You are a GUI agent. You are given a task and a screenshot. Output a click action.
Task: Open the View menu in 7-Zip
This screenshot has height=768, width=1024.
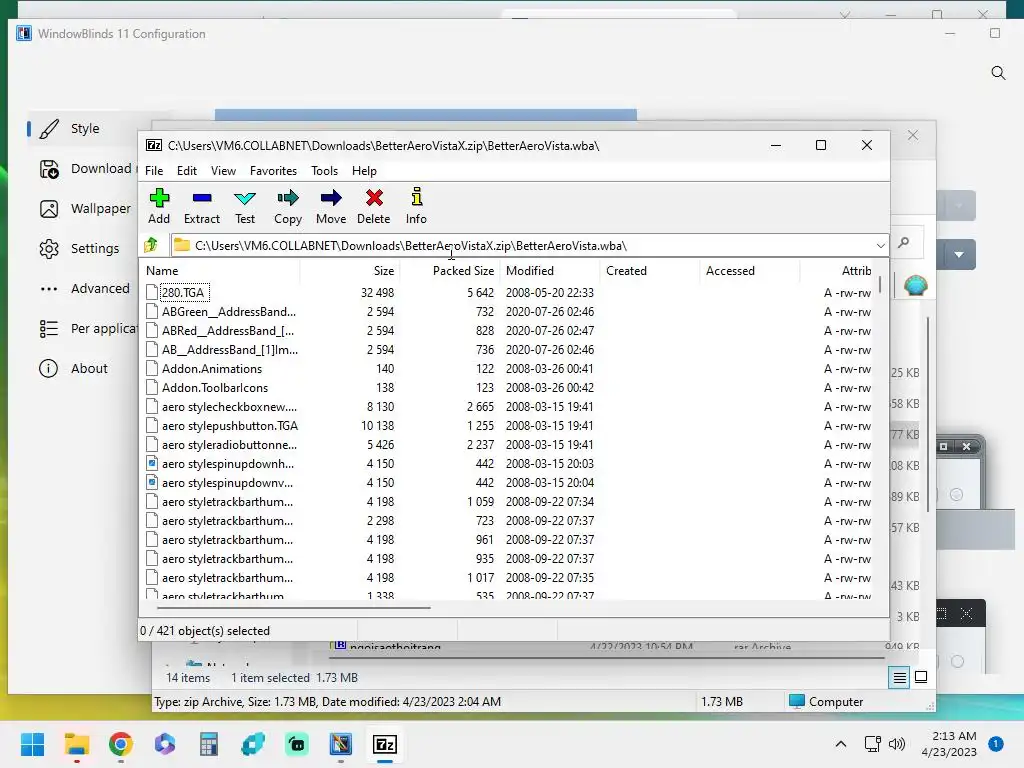coord(223,170)
